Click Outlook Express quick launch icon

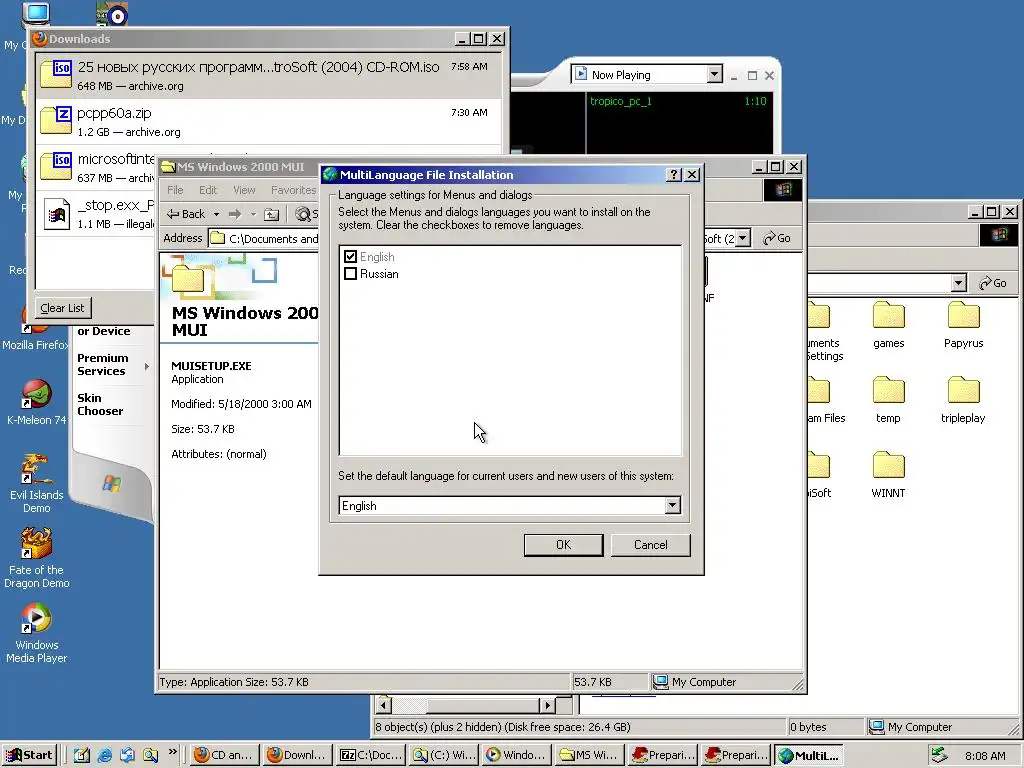(127, 755)
